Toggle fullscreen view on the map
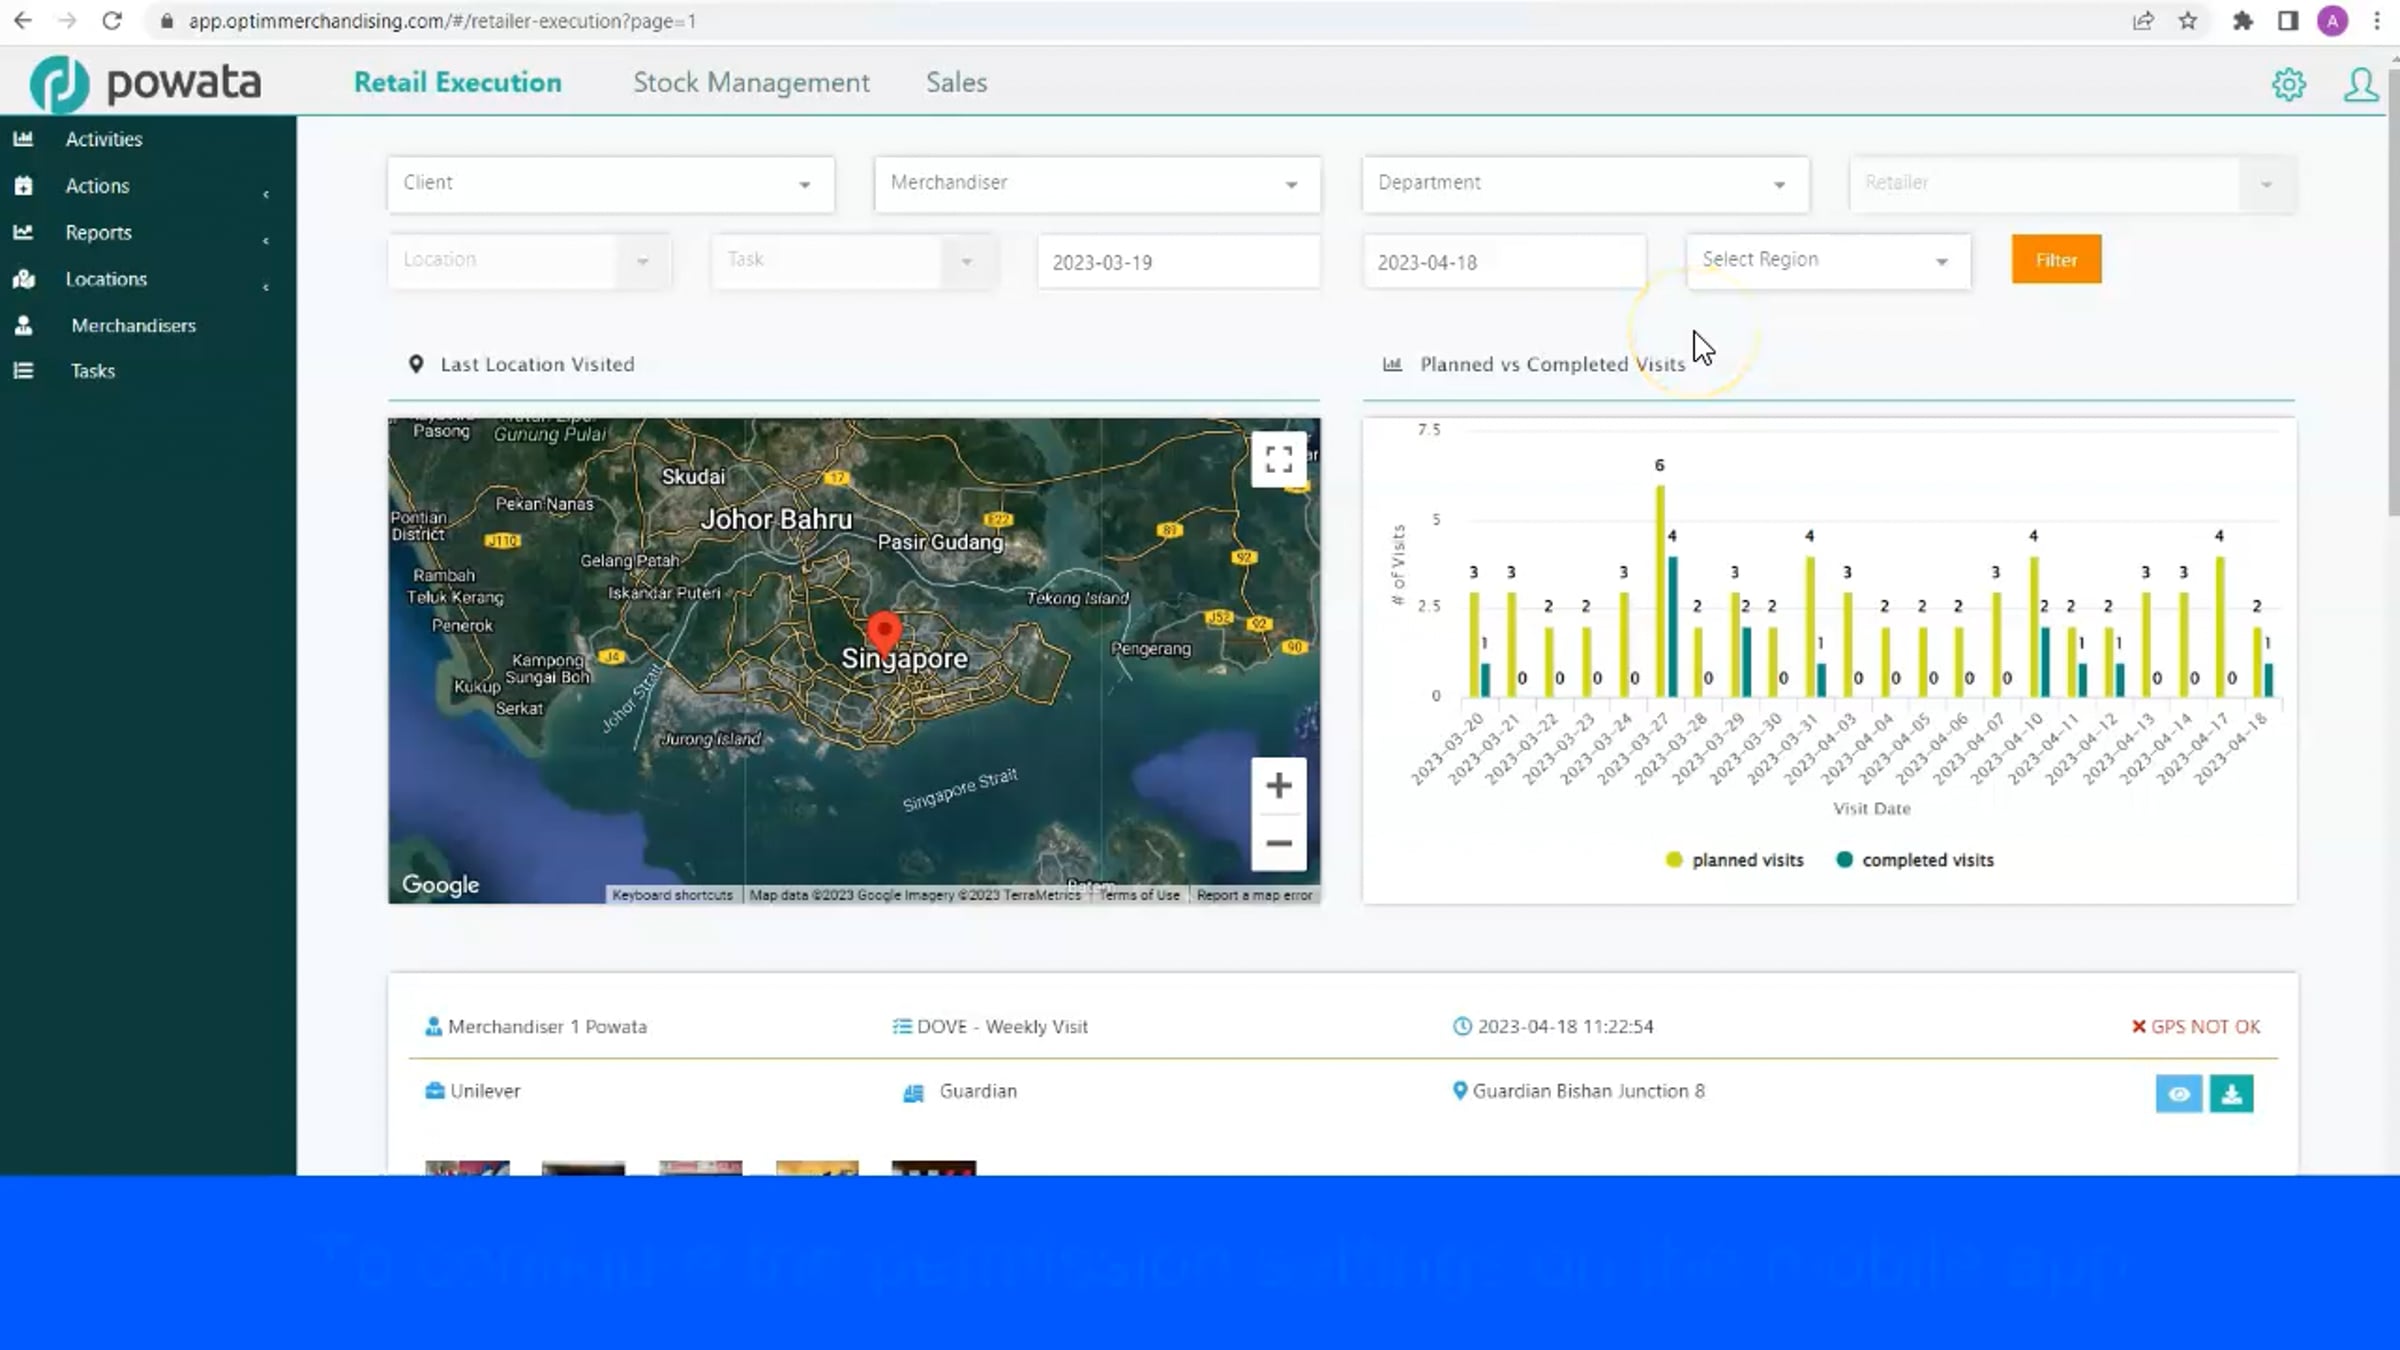 pyautogui.click(x=1278, y=459)
